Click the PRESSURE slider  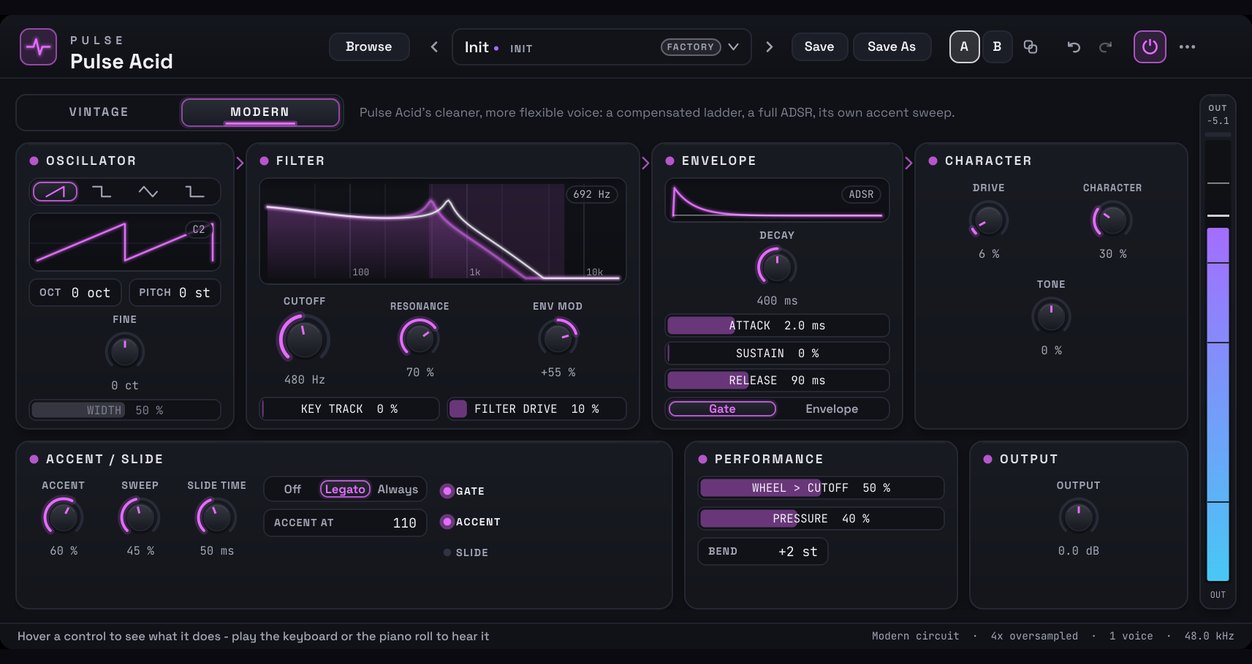click(x=821, y=519)
